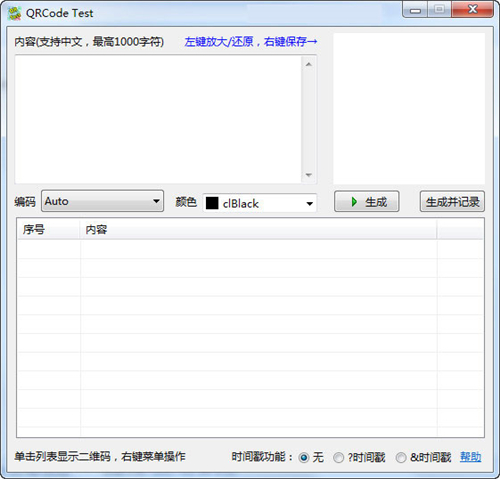Click the 内容 column header in list
This screenshot has width=500, height=479.
(x=258, y=229)
